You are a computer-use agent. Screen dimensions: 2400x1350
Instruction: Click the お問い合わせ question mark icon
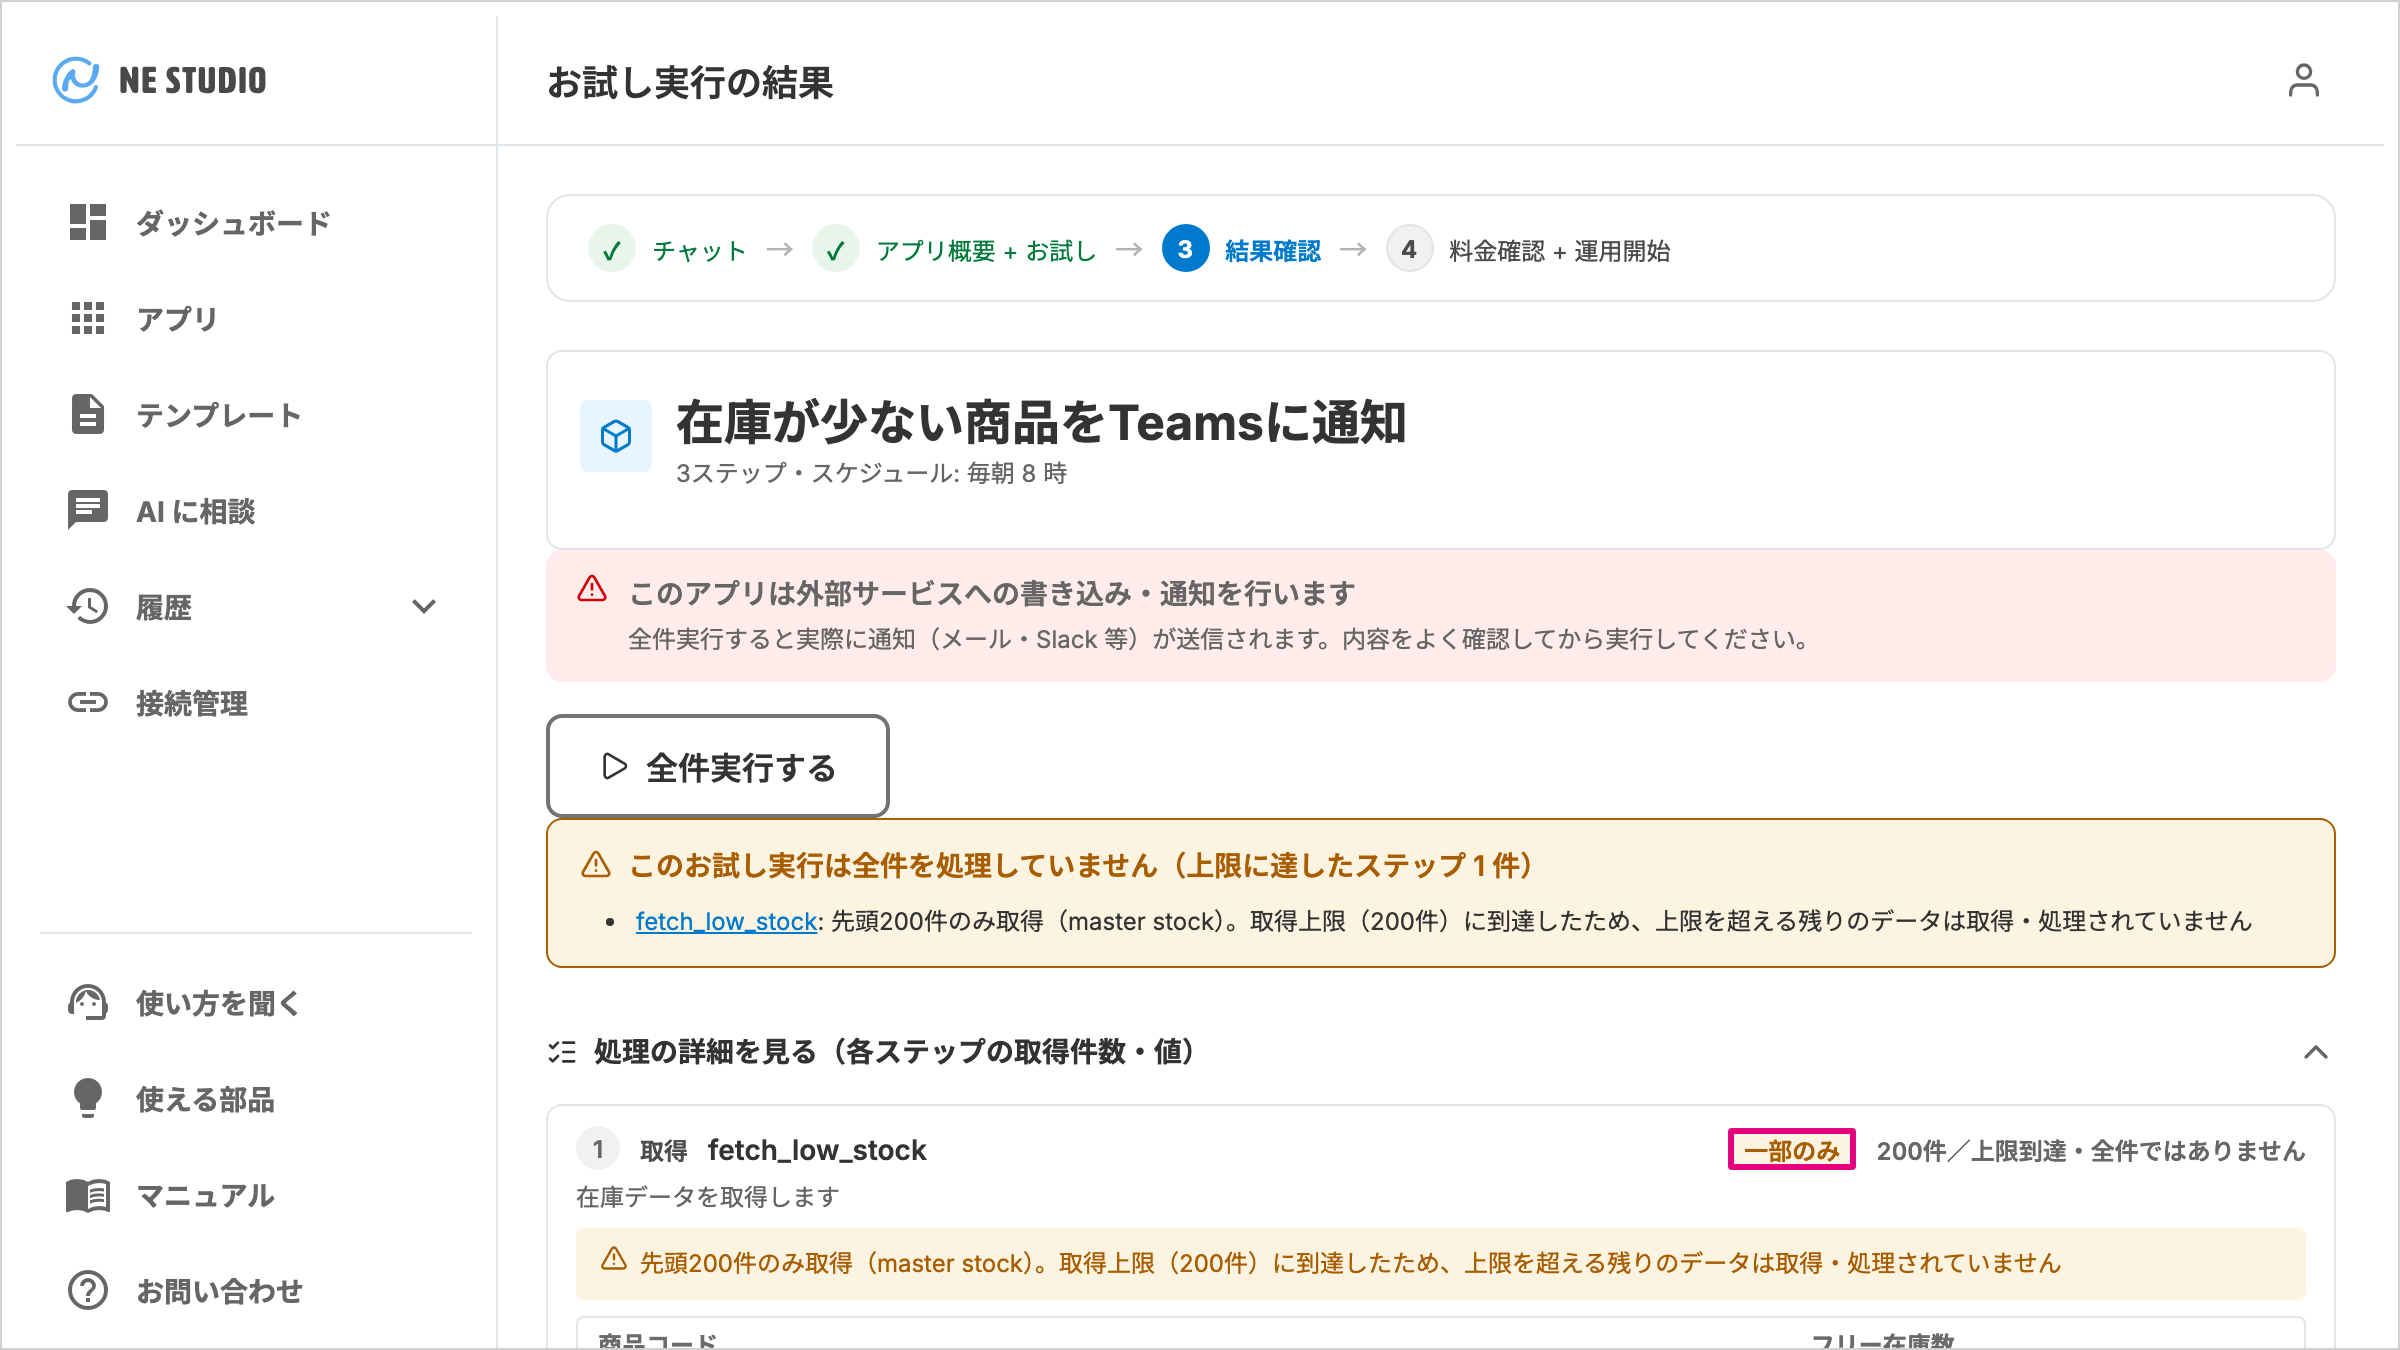tap(88, 1290)
